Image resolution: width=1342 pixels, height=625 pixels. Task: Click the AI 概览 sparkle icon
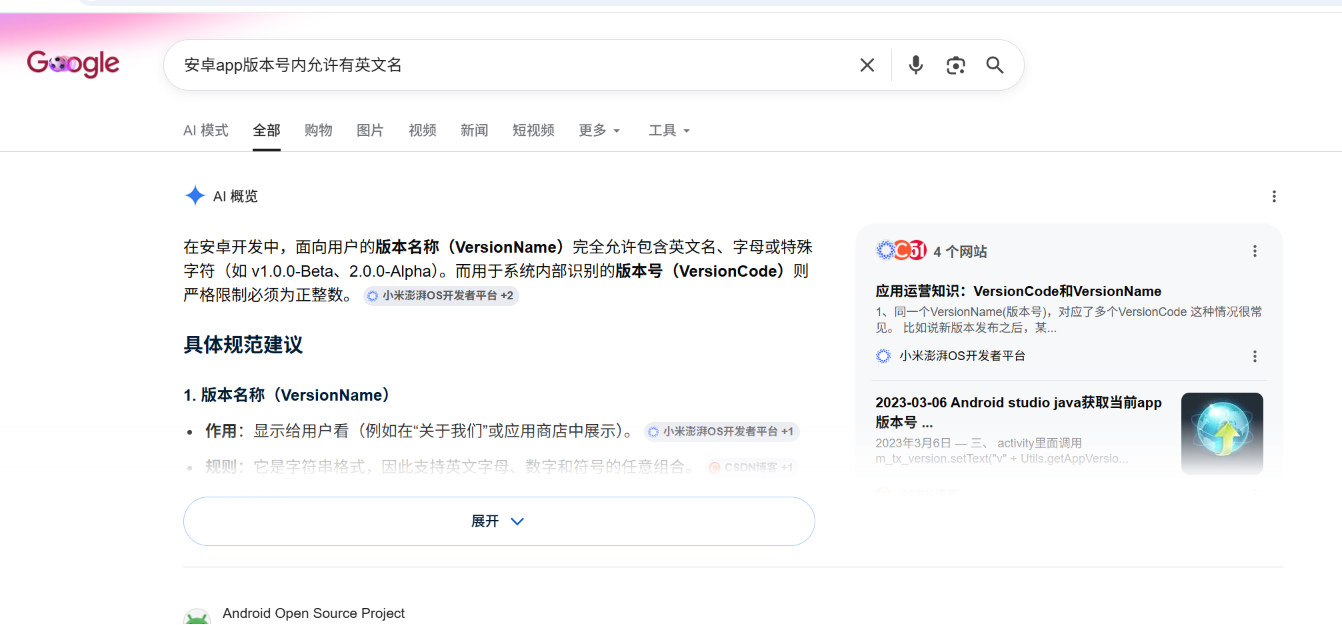point(195,196)
